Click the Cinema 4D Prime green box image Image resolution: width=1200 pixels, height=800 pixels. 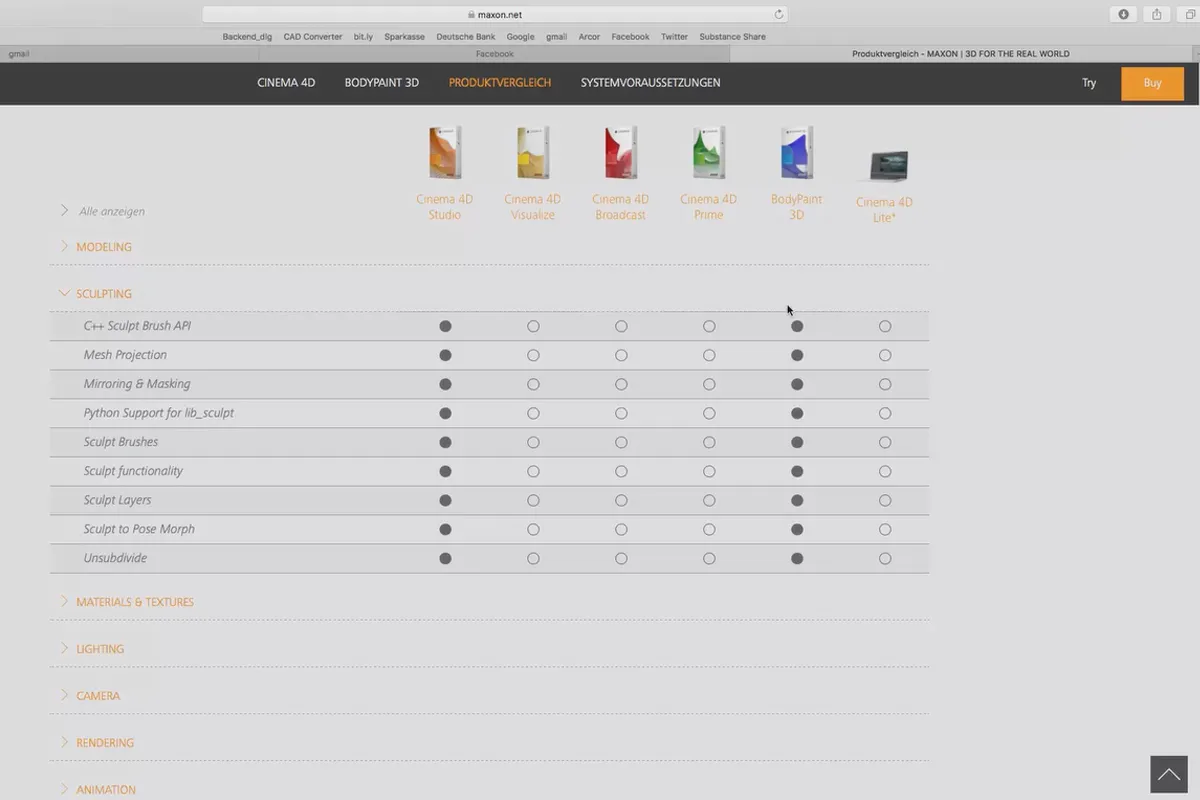(709, 153)
